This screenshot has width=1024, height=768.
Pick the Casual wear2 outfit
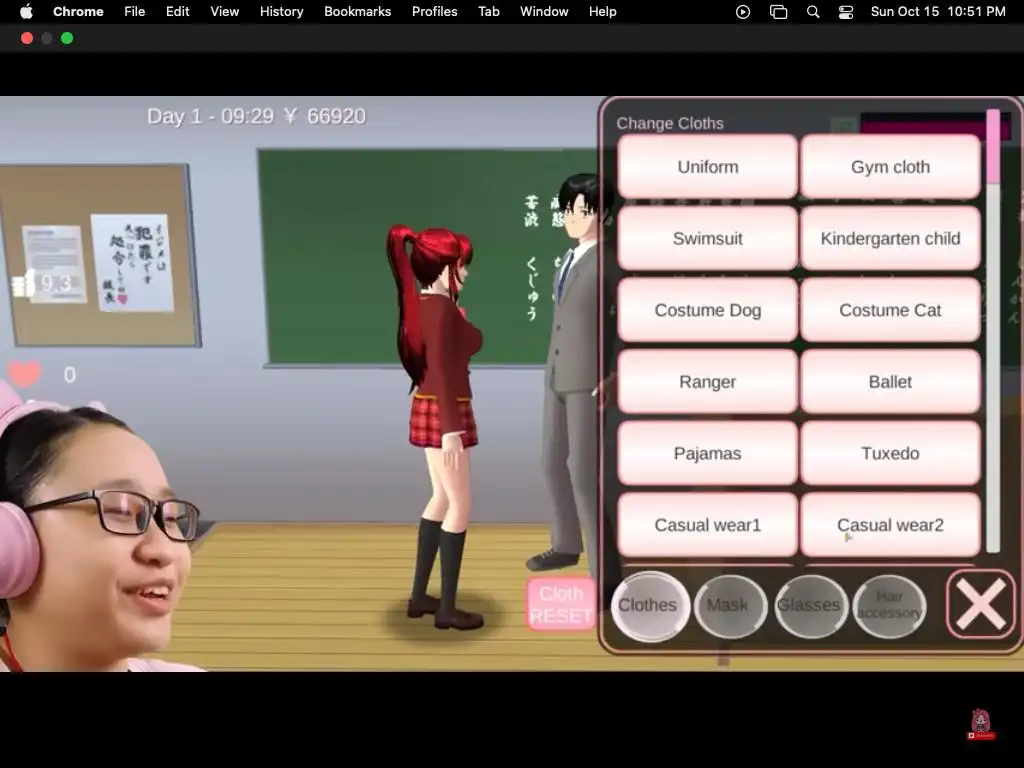890,525
